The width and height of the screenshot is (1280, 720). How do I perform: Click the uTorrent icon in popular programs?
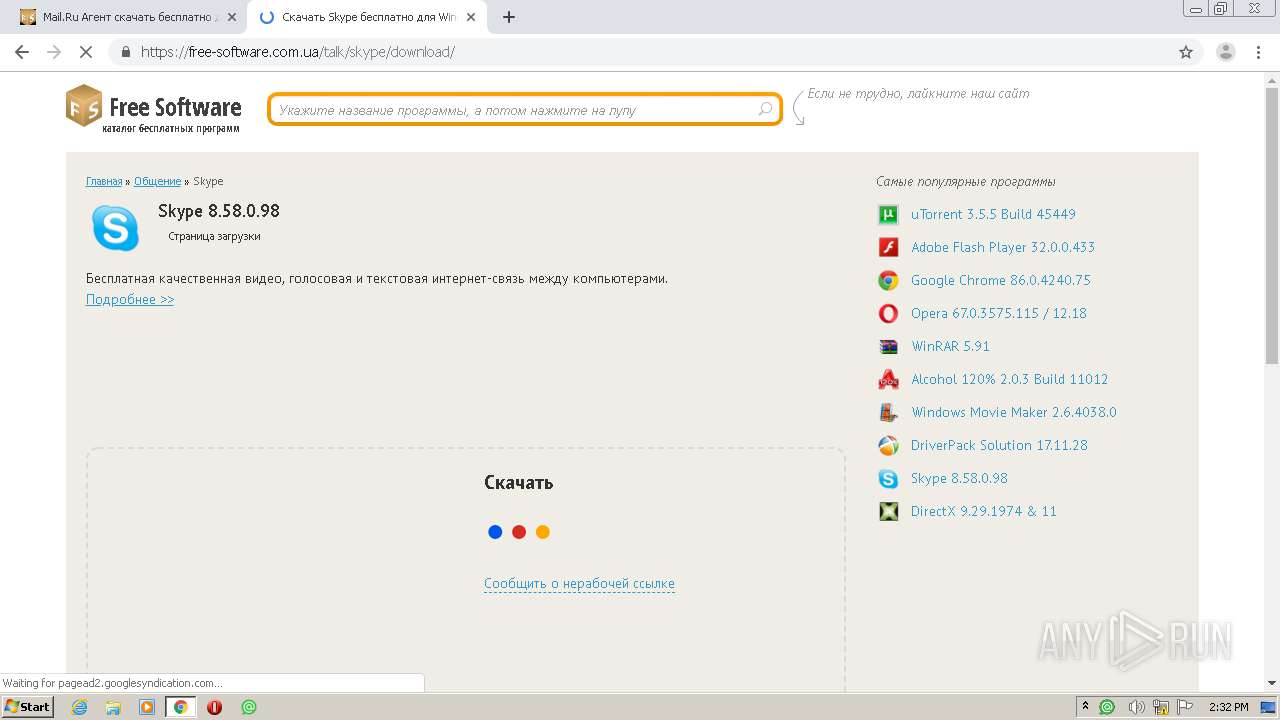pos(888,214)
